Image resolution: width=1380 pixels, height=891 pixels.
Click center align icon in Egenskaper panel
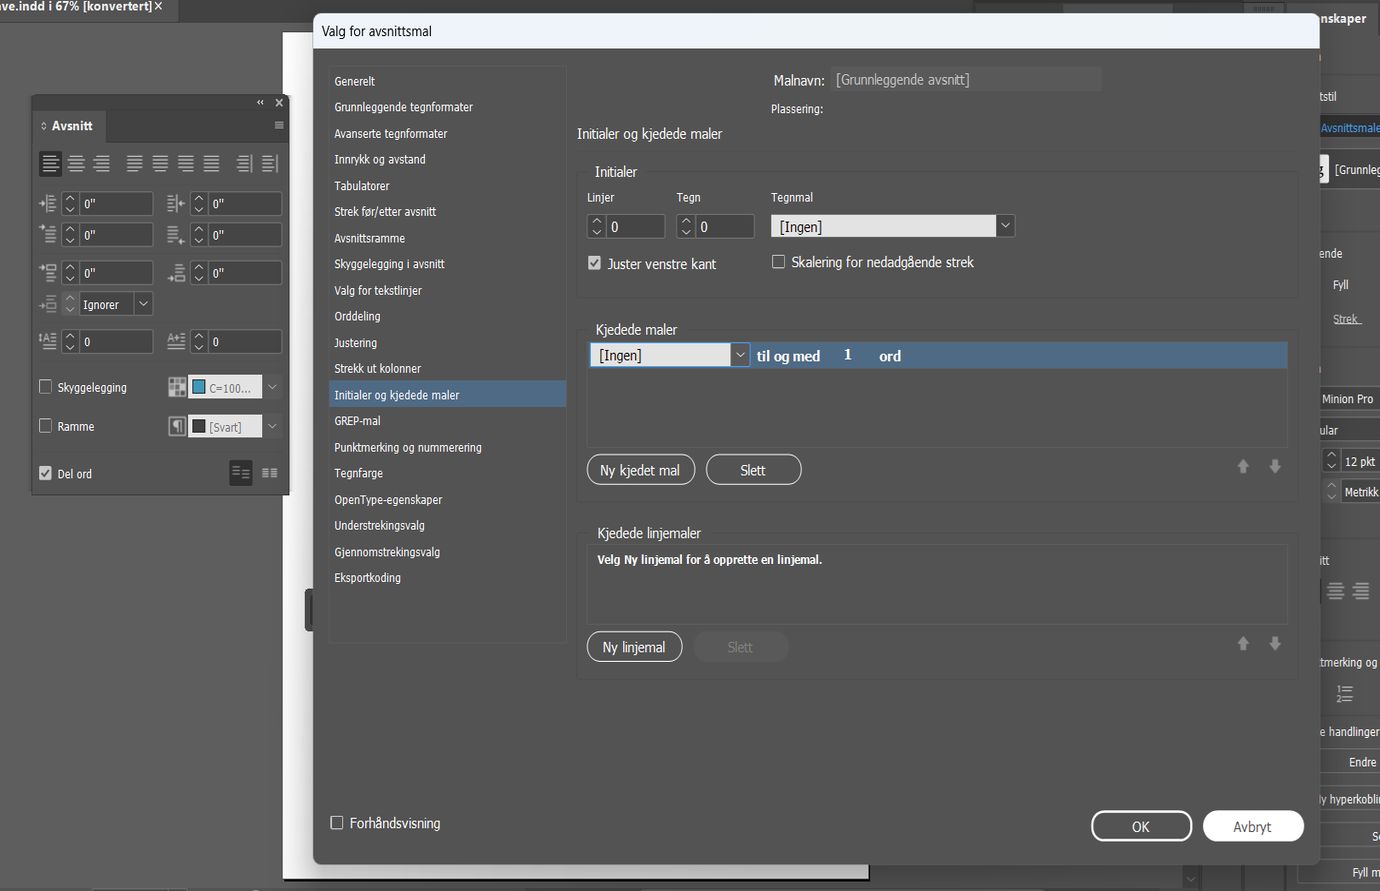(x=1335, y=591)
